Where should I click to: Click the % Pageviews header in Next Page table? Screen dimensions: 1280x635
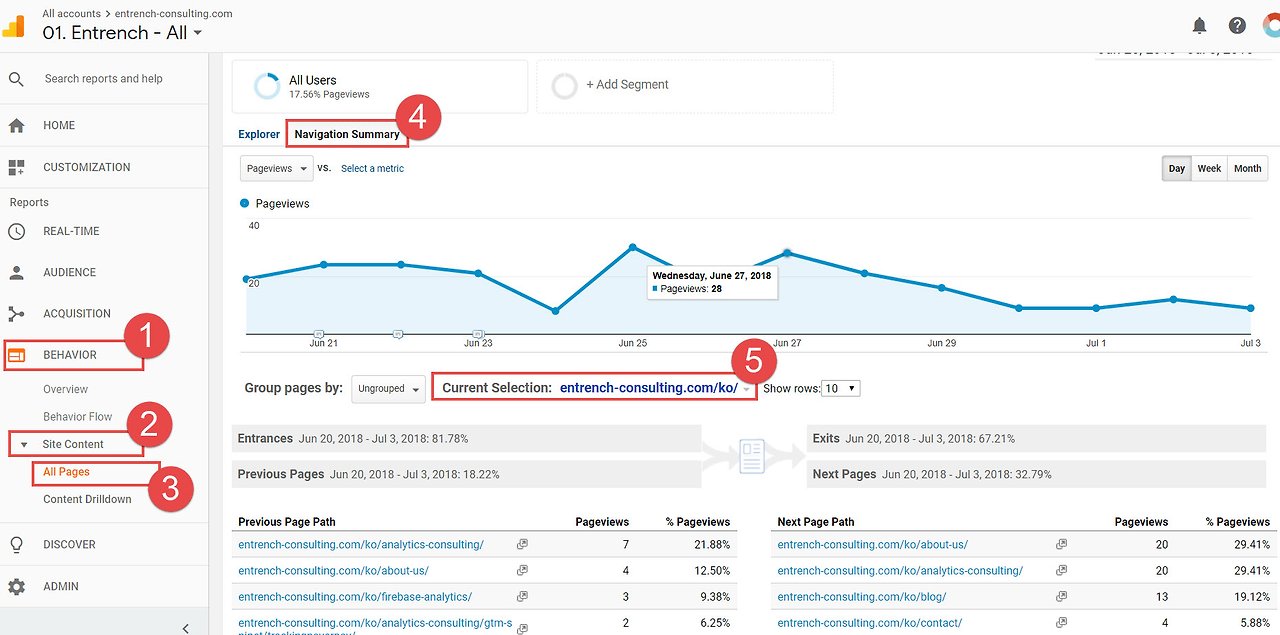point(1238,522)
